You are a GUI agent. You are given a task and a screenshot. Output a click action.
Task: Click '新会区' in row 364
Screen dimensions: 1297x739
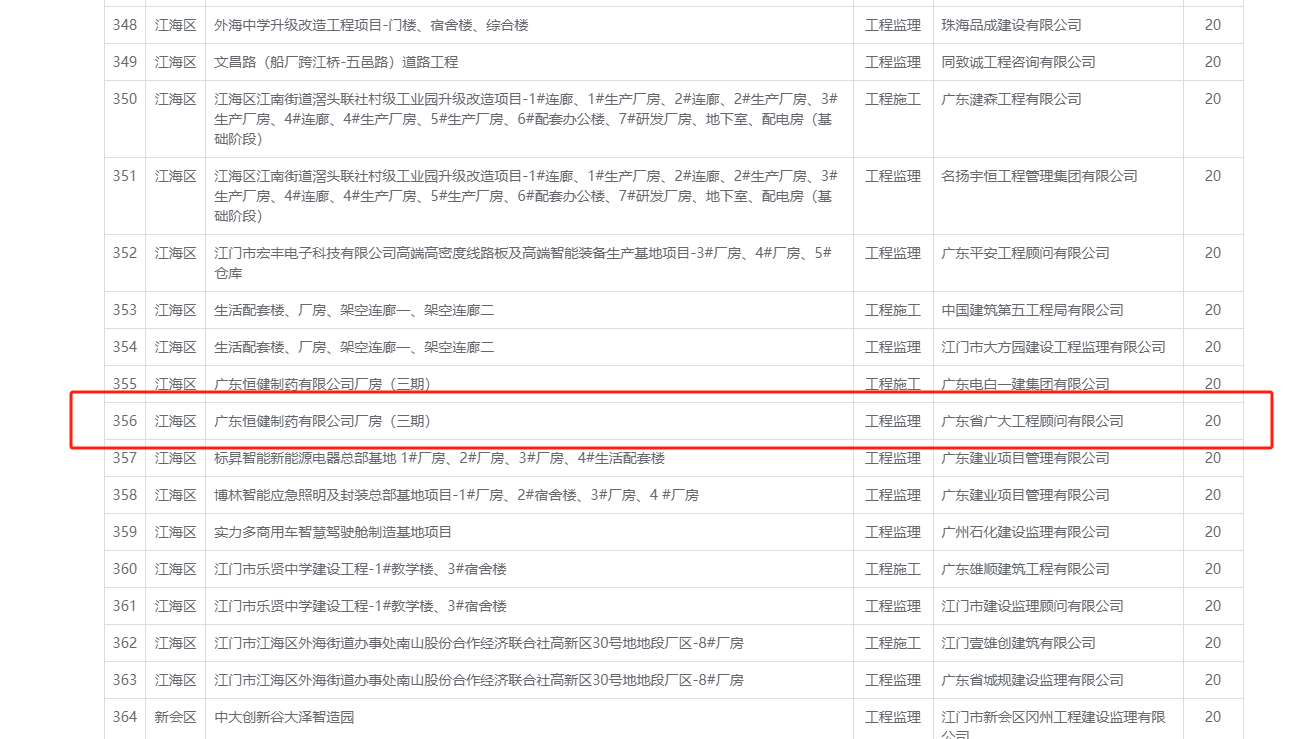(176, 717)
